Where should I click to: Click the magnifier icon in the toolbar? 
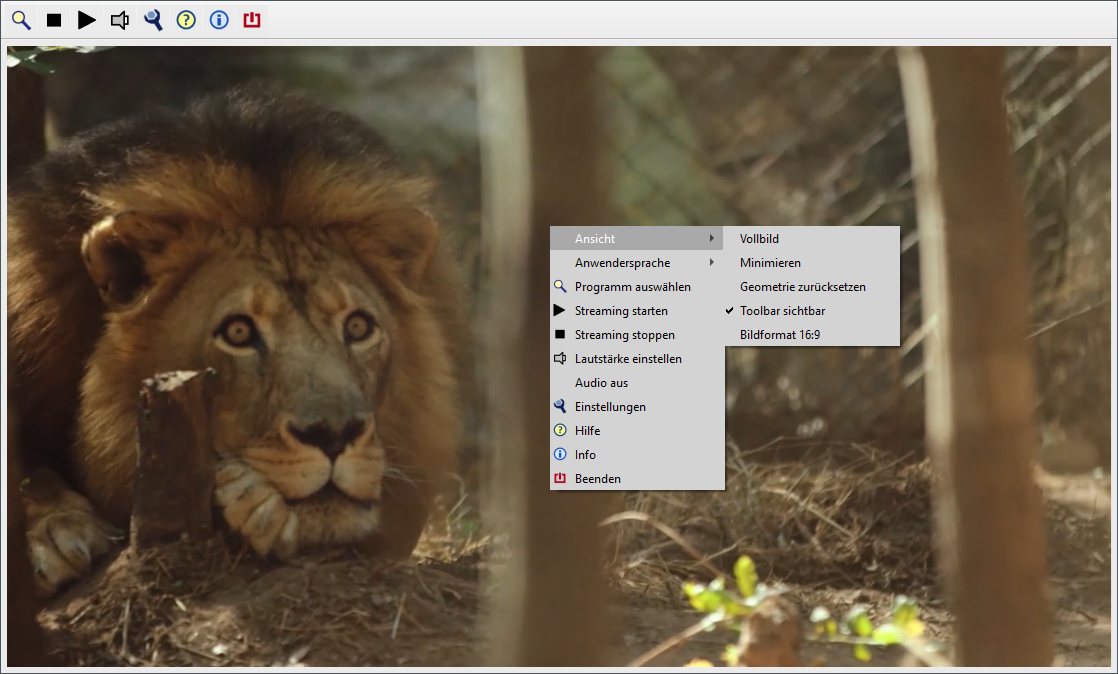point(21,20)
